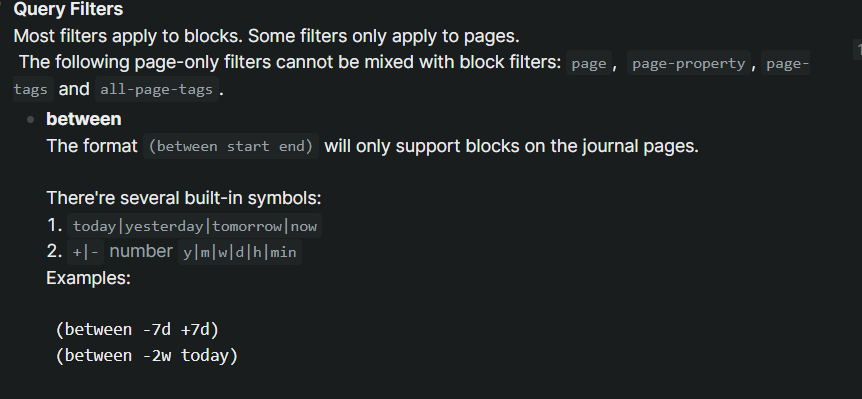Click the bold between block title

84,119
